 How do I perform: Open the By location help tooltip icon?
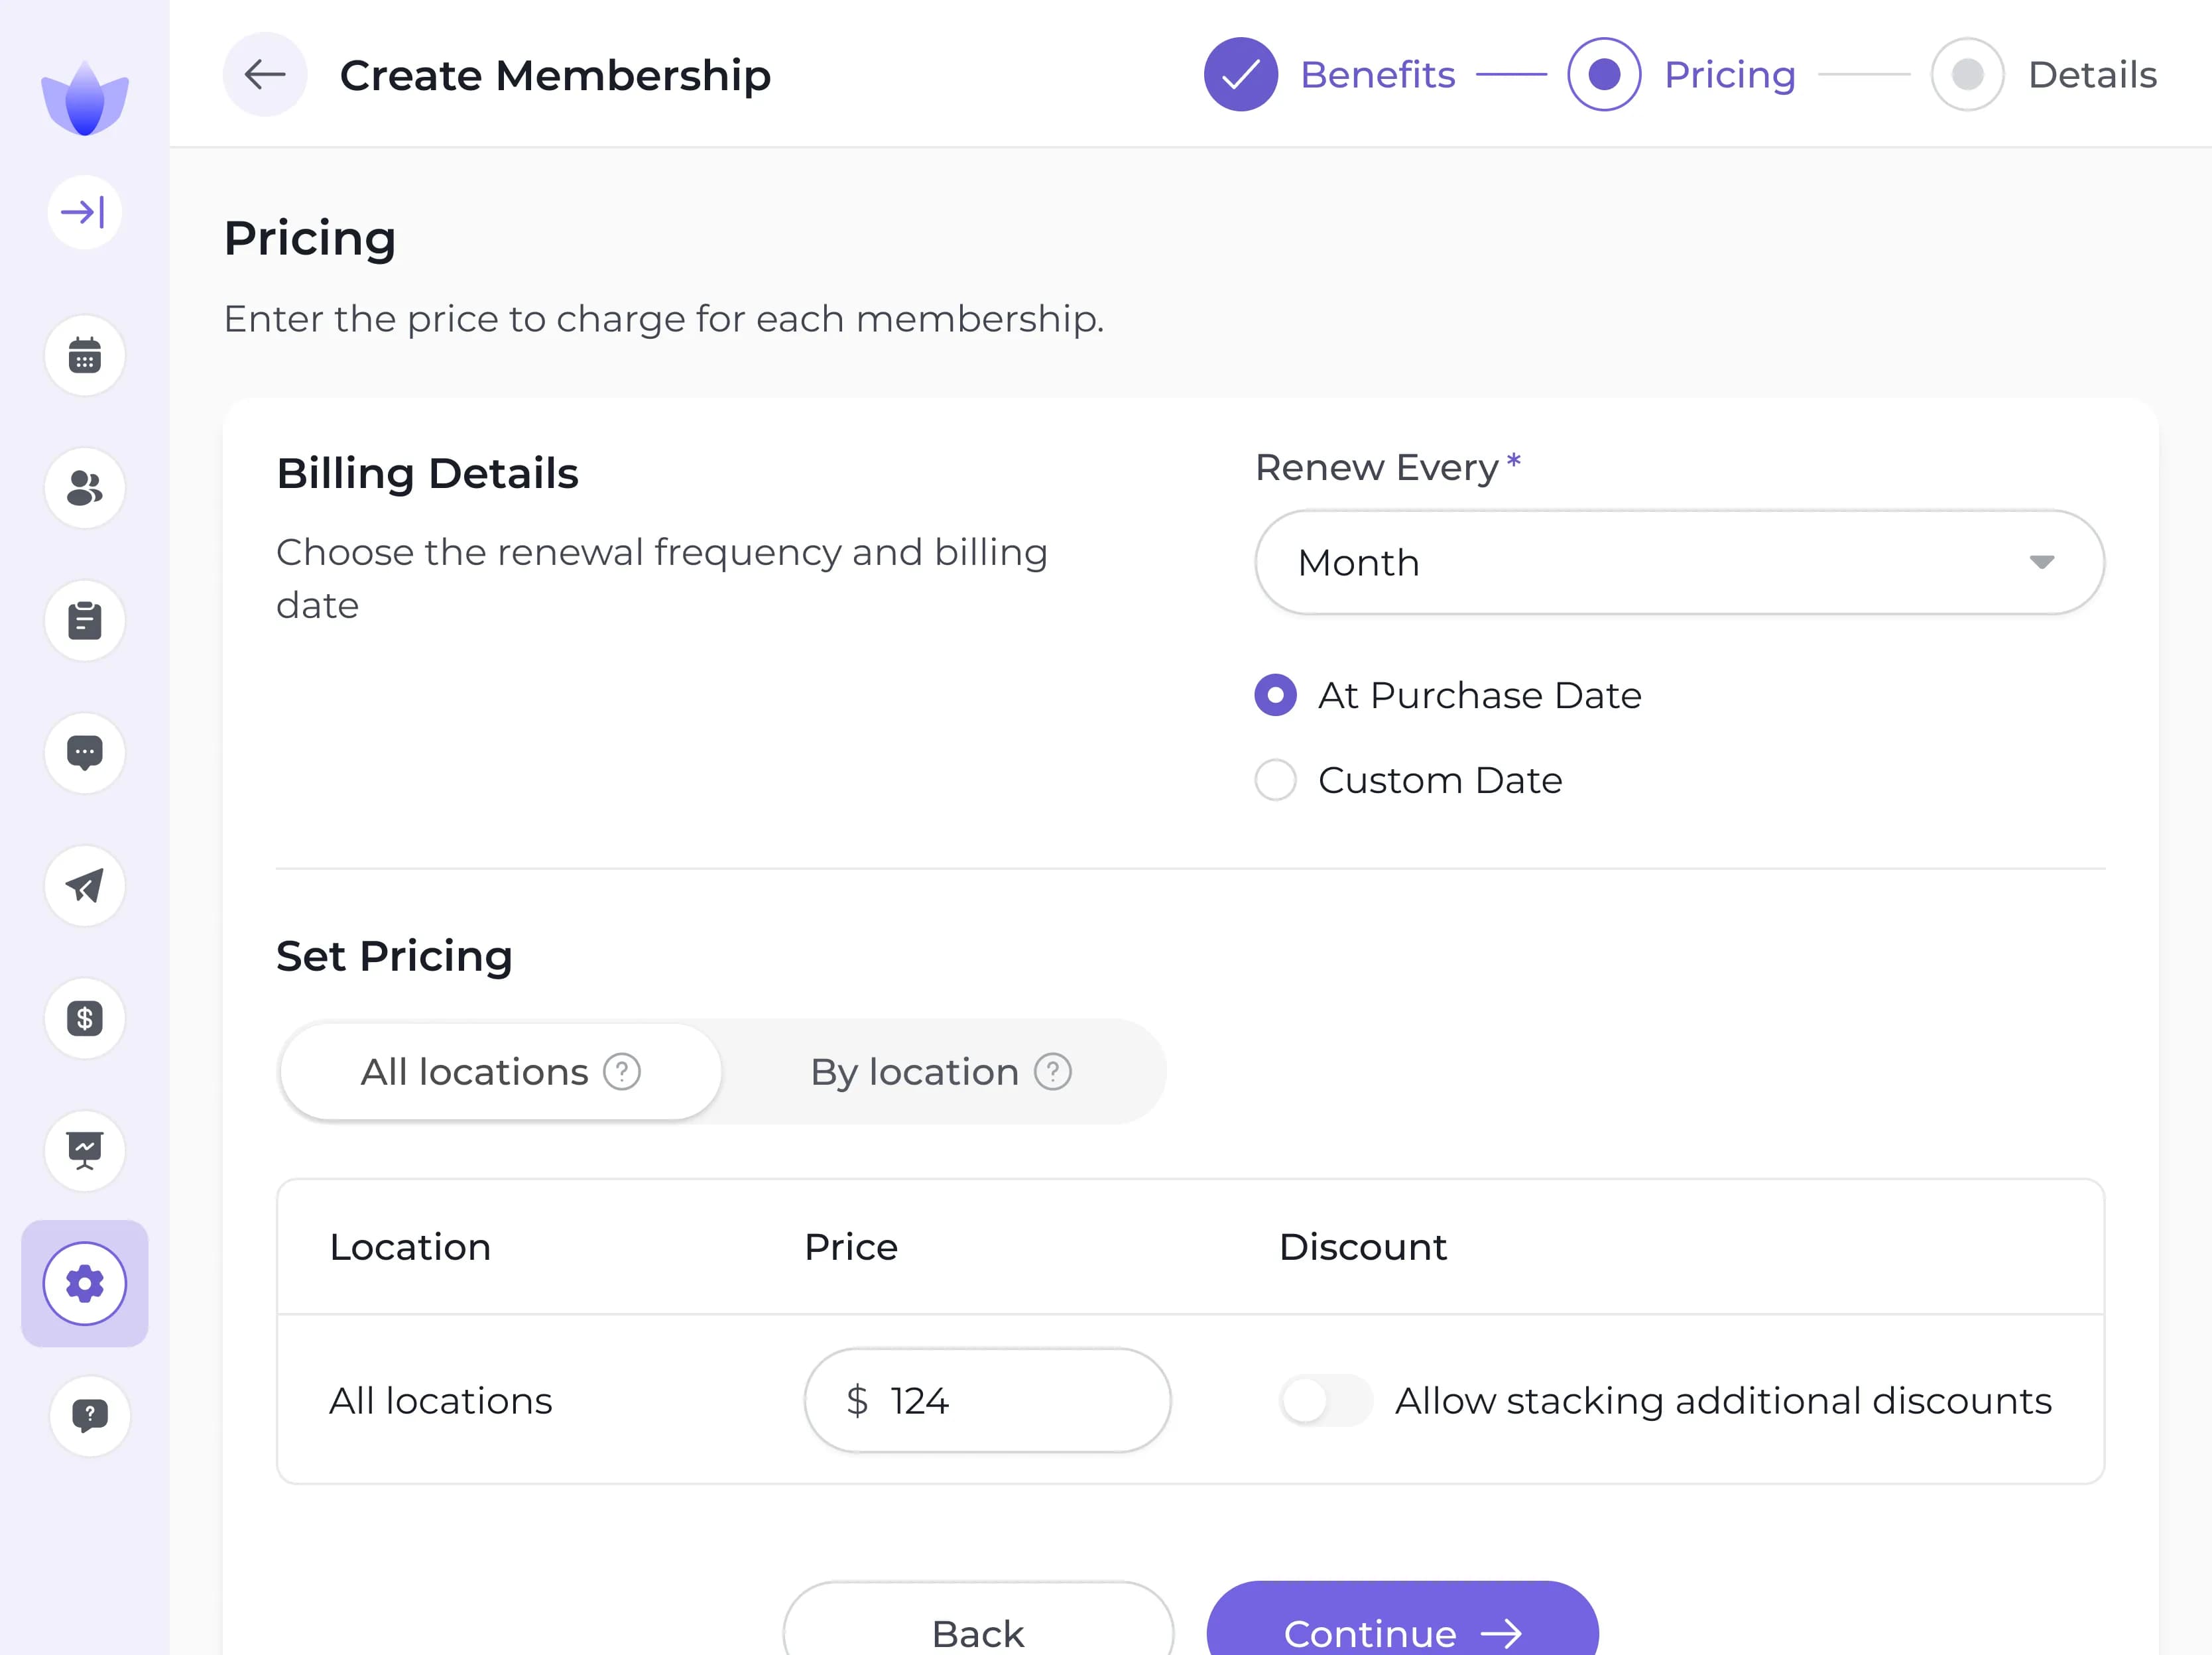[1053, 1071]
